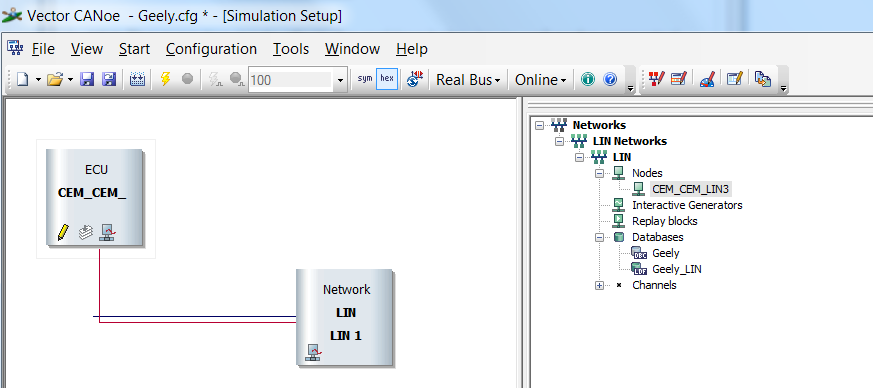Click the step value field showing 100

tap(290, 80)
